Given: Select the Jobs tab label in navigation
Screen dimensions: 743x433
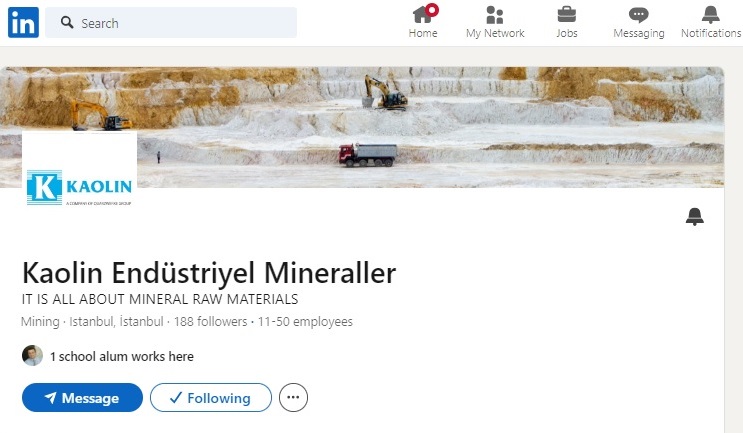Looking at the screenshot, I should pos(567,33).
